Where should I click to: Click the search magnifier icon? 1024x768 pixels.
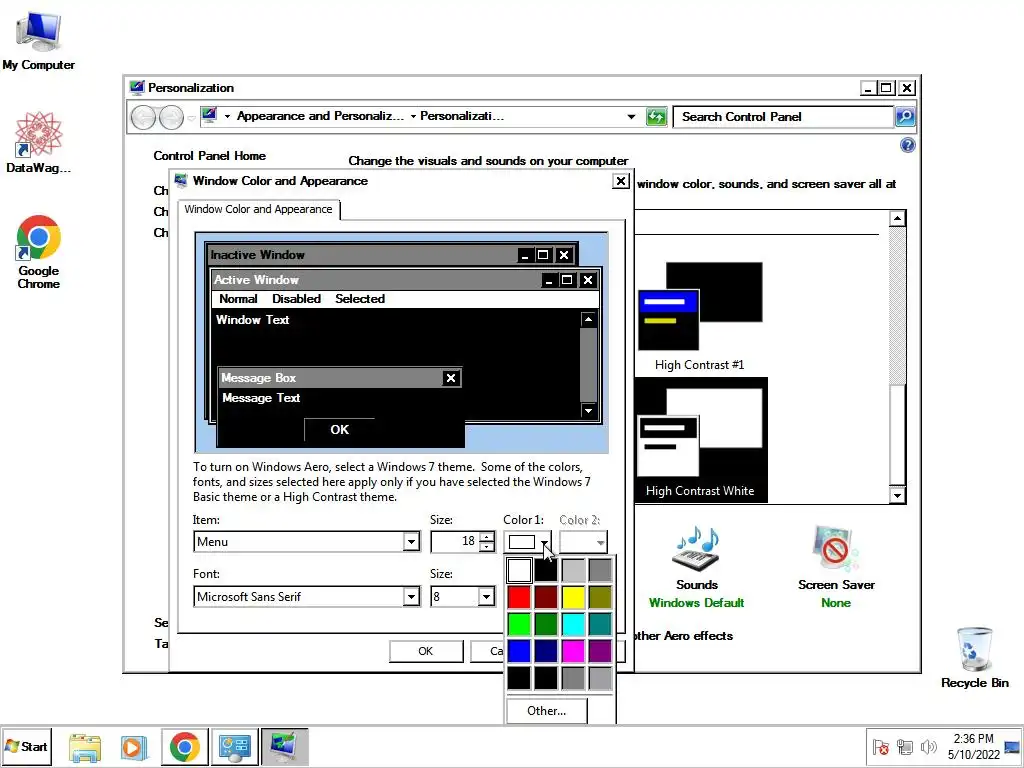coord(904,117)
